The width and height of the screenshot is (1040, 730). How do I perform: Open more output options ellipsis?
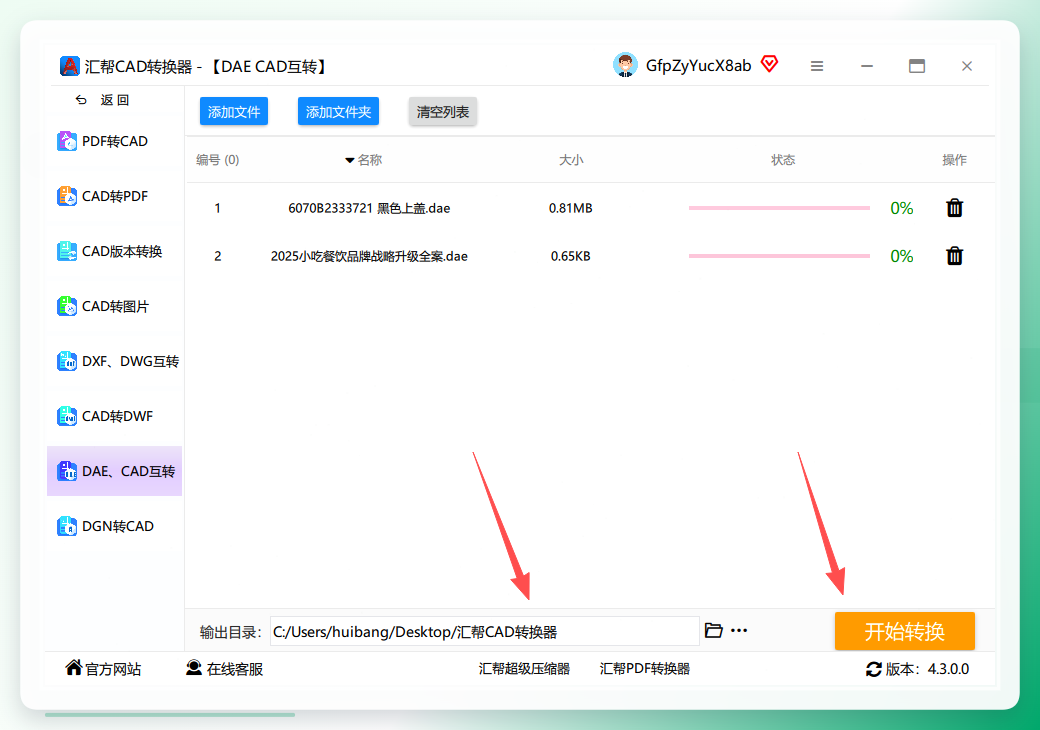(x=739, y=631)
